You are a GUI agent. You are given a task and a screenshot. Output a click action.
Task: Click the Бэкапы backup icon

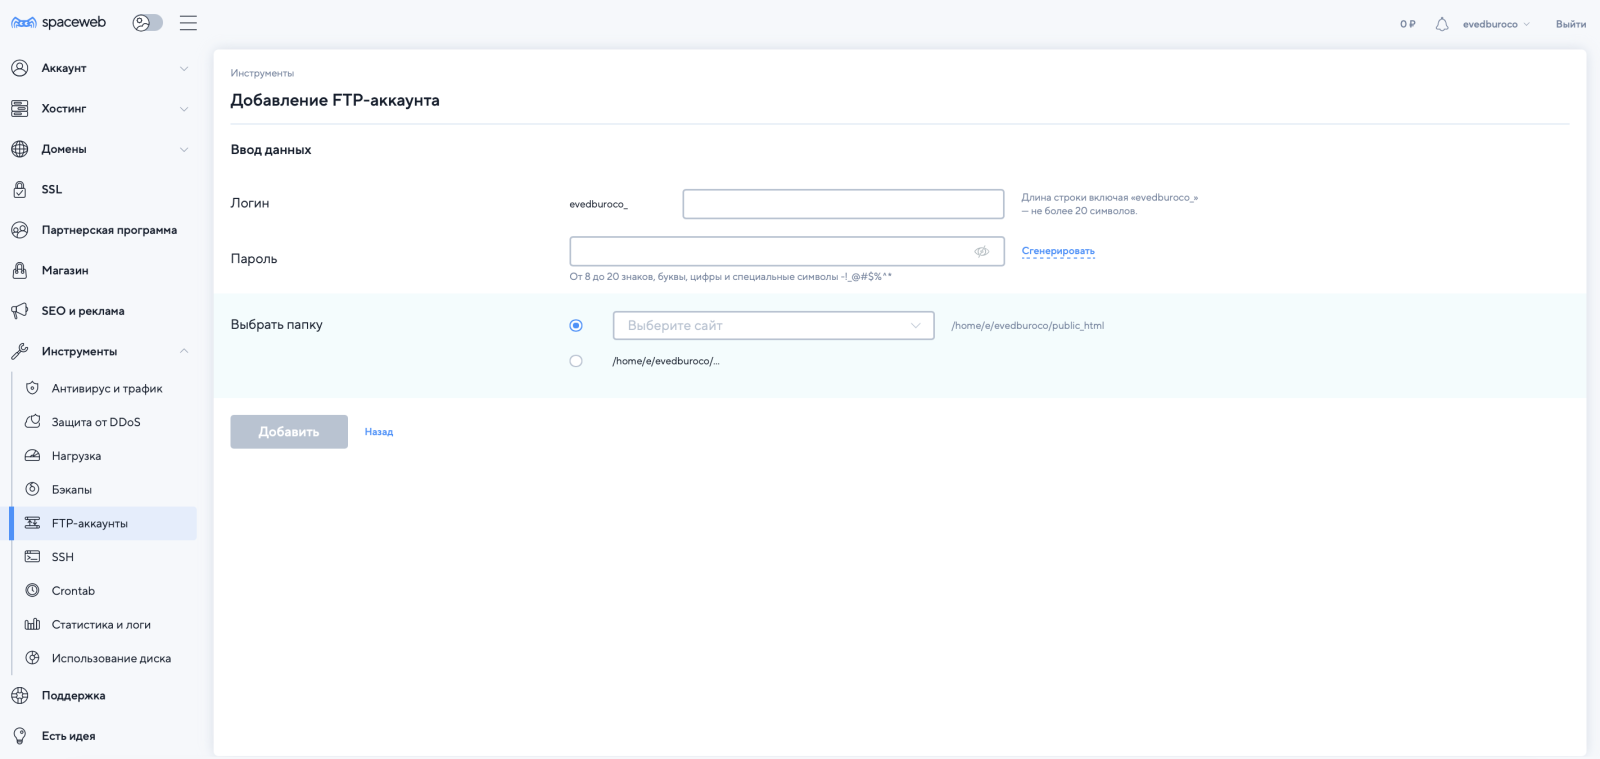(x=33, y=489)
